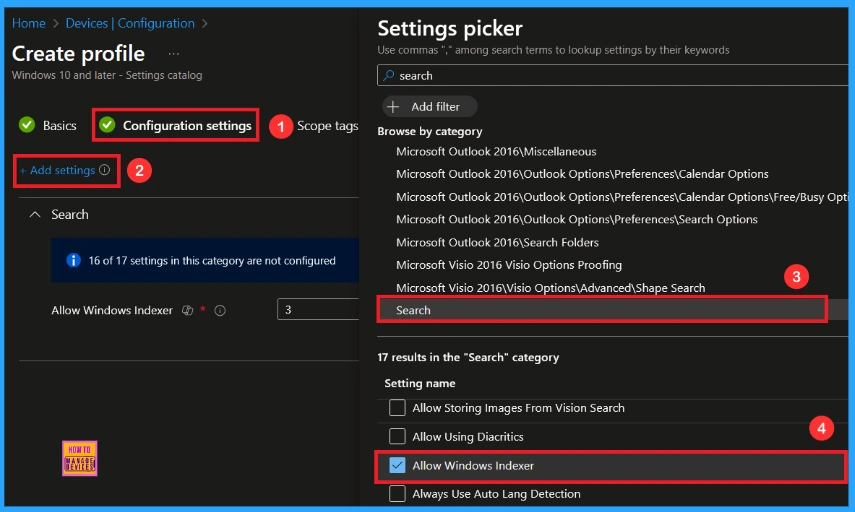Click the green checkmark icon beside Basics

click(27, 125)
